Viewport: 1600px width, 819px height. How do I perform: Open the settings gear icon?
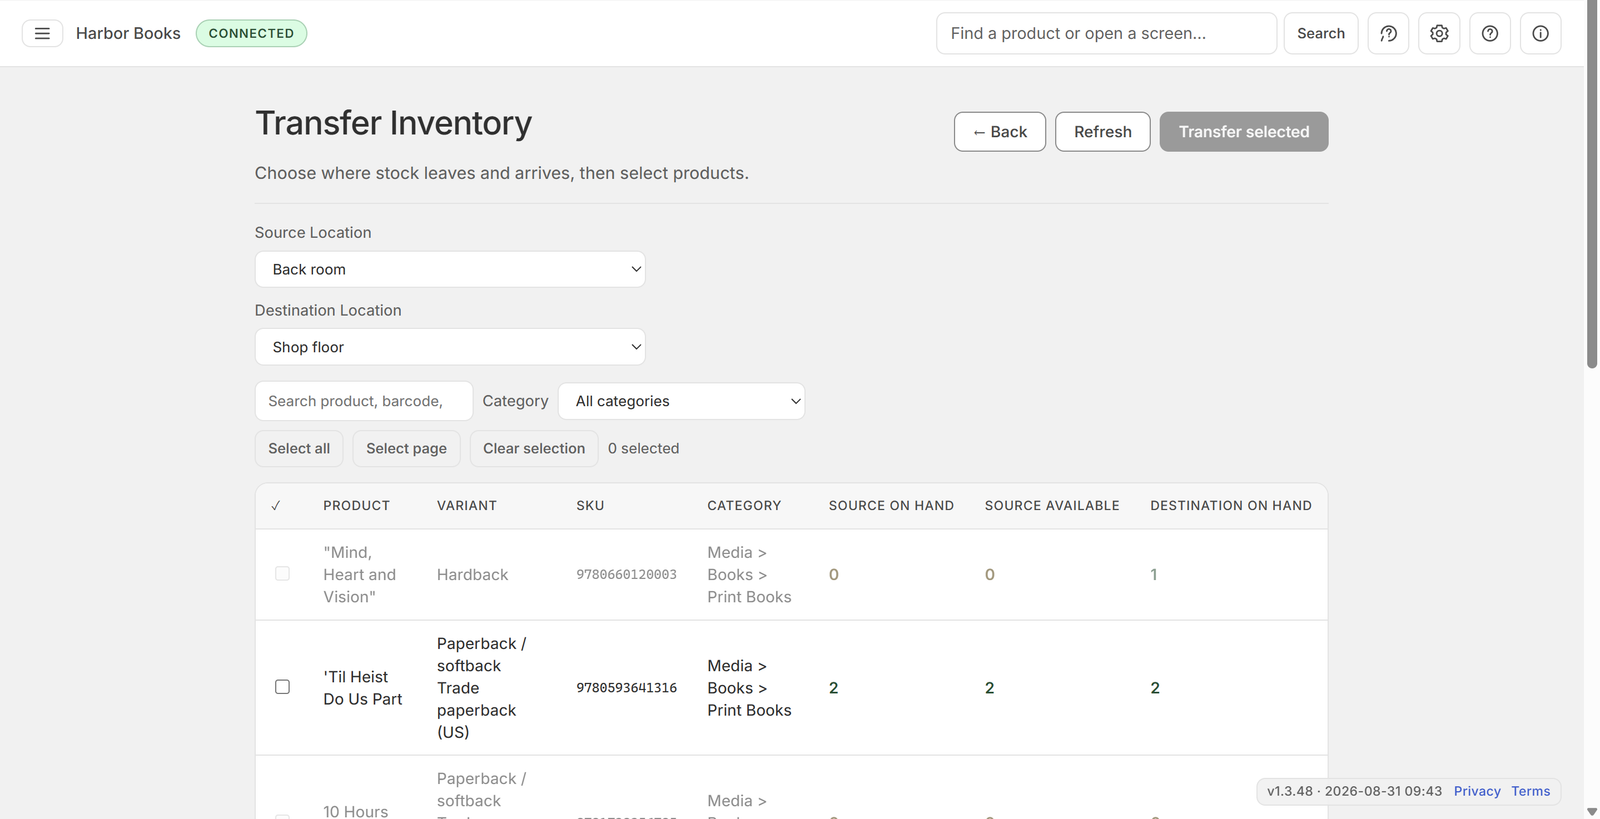pos(1439,33)
